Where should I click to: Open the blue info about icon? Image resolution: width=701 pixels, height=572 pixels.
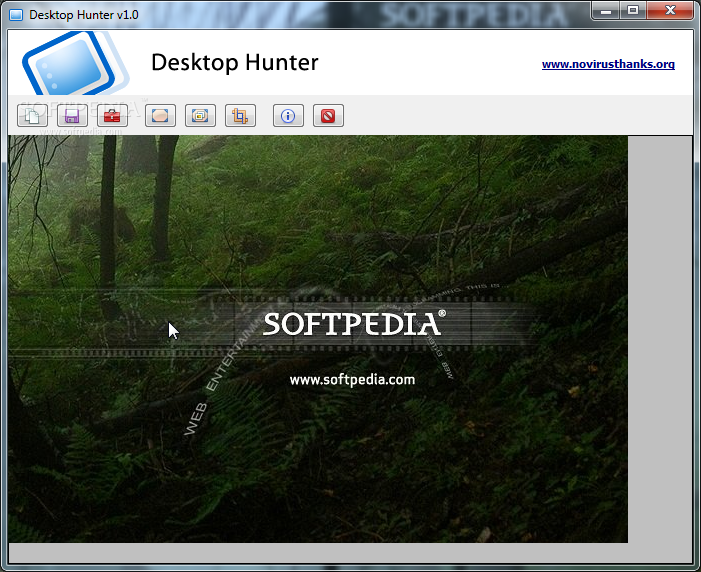[x=288, y=116]
